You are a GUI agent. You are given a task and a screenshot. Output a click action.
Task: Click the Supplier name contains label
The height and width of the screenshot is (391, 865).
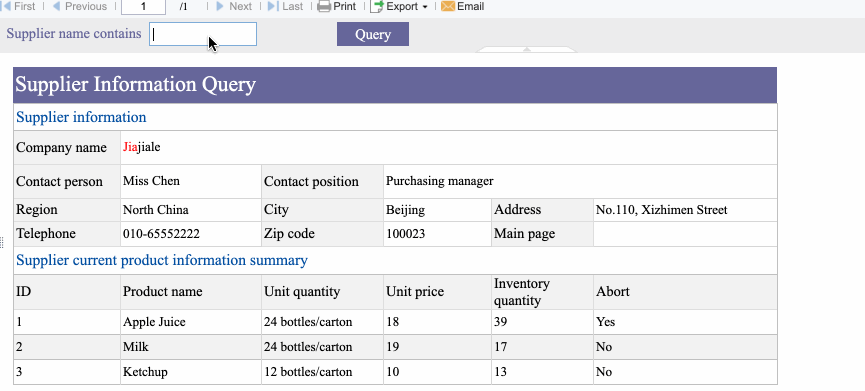point(74,34)
